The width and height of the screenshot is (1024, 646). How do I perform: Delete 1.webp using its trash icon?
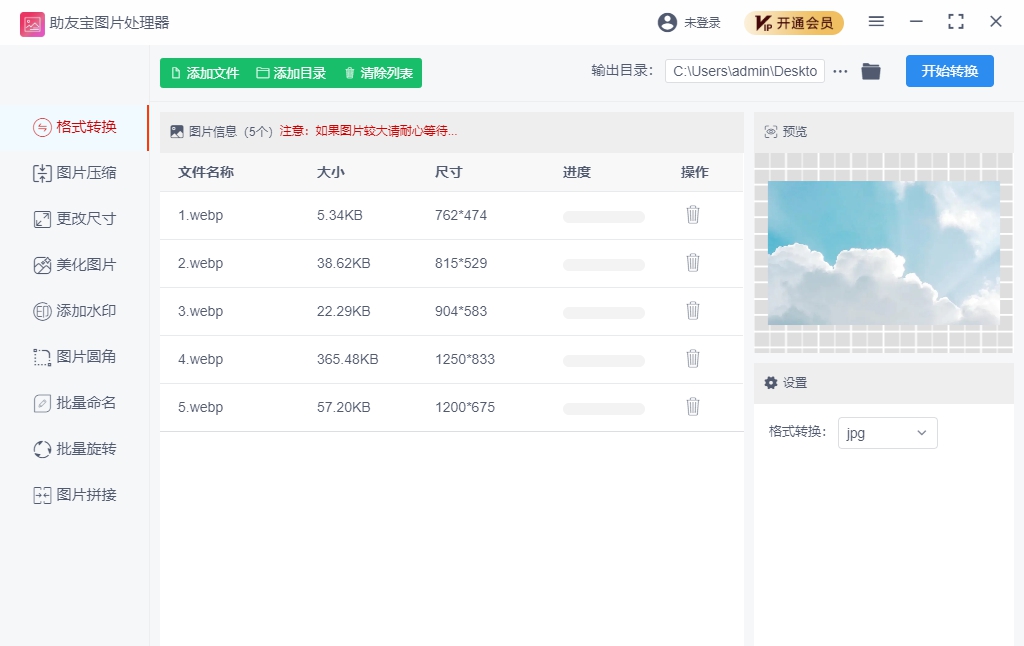click(692, 215)
